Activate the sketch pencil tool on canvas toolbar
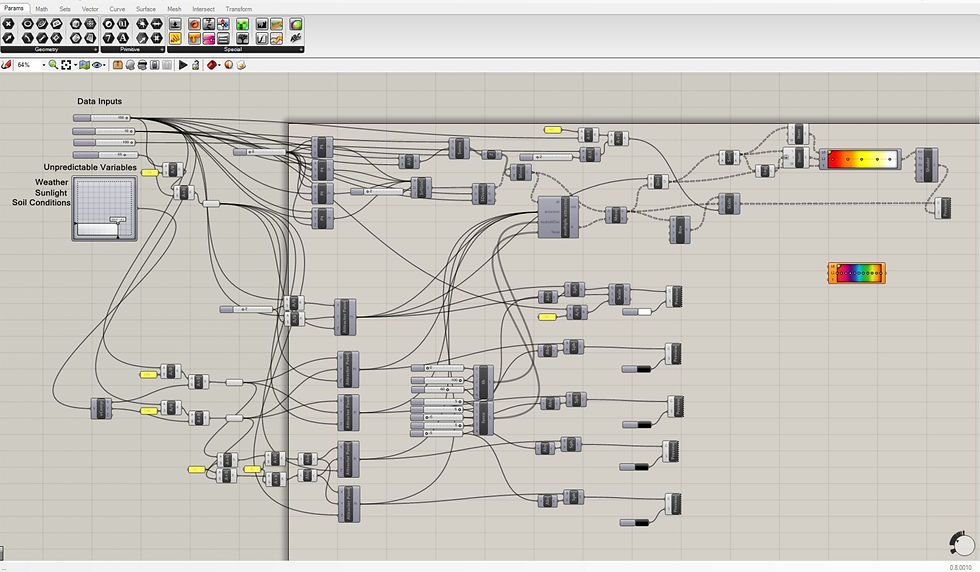Image resolution: width=980 pixels, height=572 pixels. coord(6,65)
